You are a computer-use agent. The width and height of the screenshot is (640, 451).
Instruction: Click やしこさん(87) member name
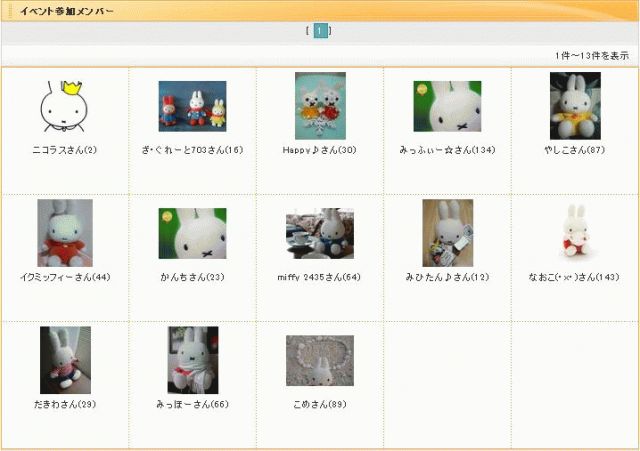click(x=575, y=150)
